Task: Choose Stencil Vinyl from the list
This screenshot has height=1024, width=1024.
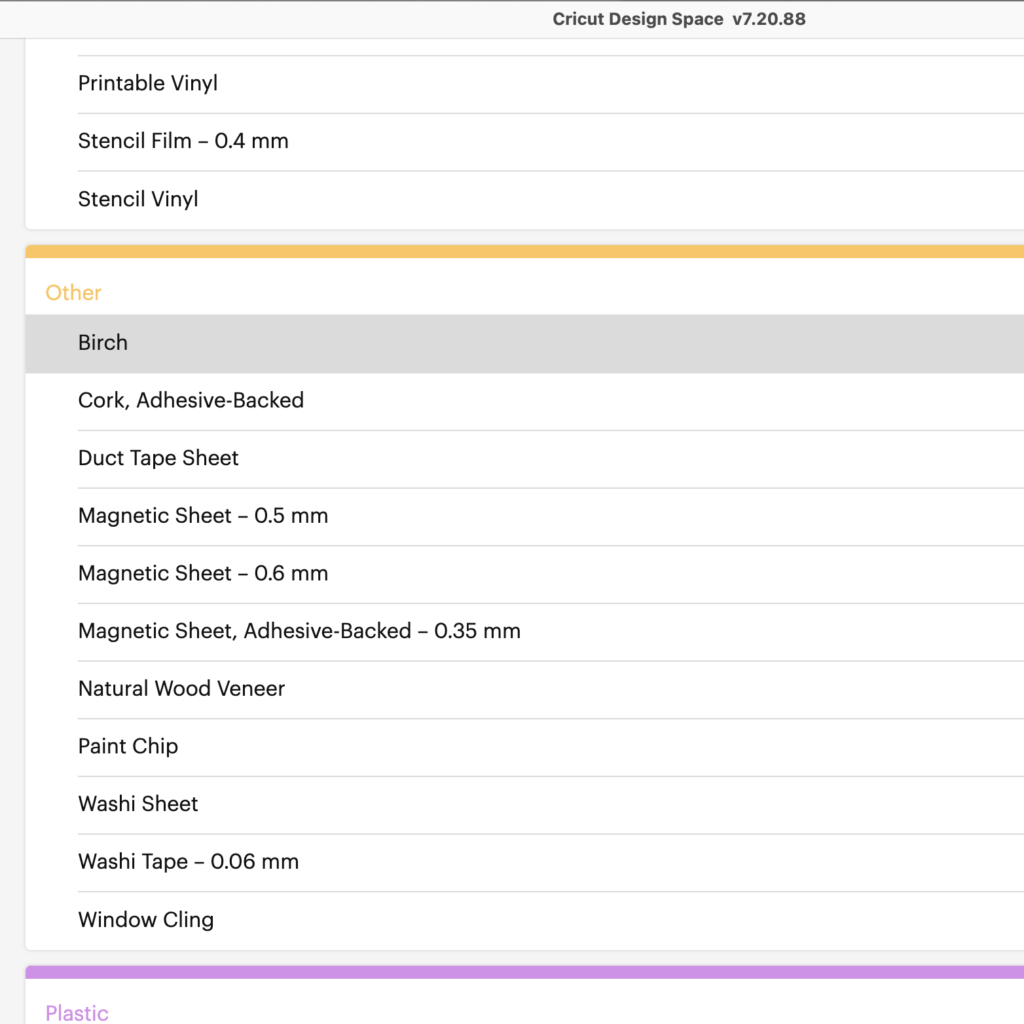Action: (524, 200)
